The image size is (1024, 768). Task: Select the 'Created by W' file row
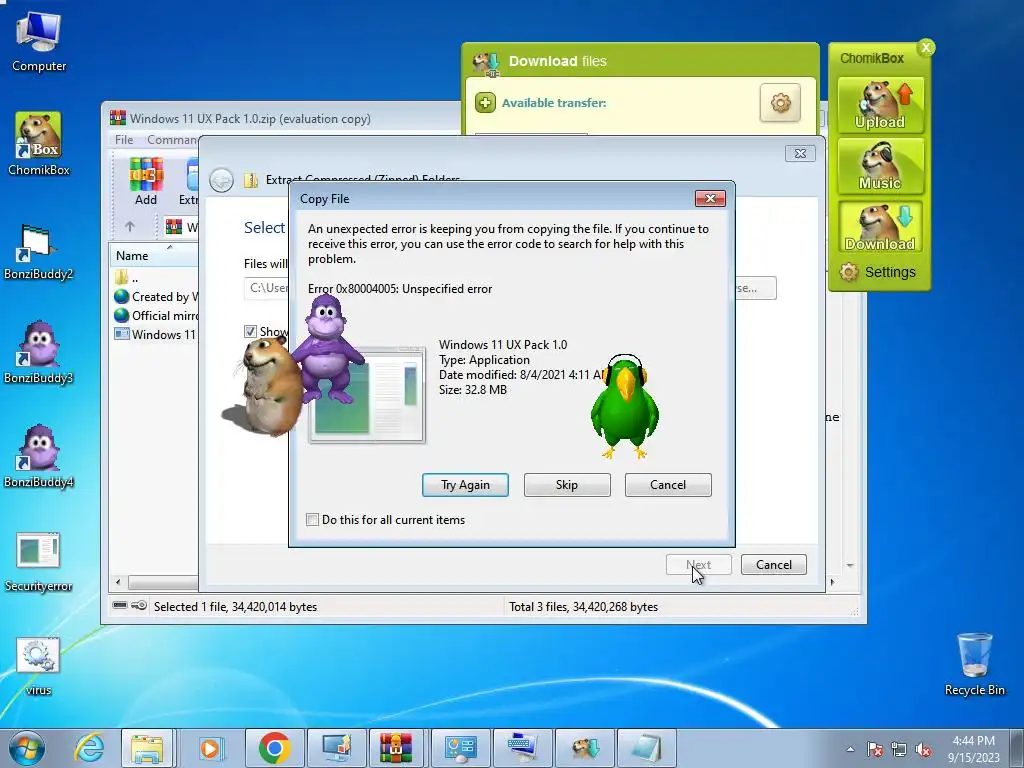pyautogui.click(x=155, y=296)
